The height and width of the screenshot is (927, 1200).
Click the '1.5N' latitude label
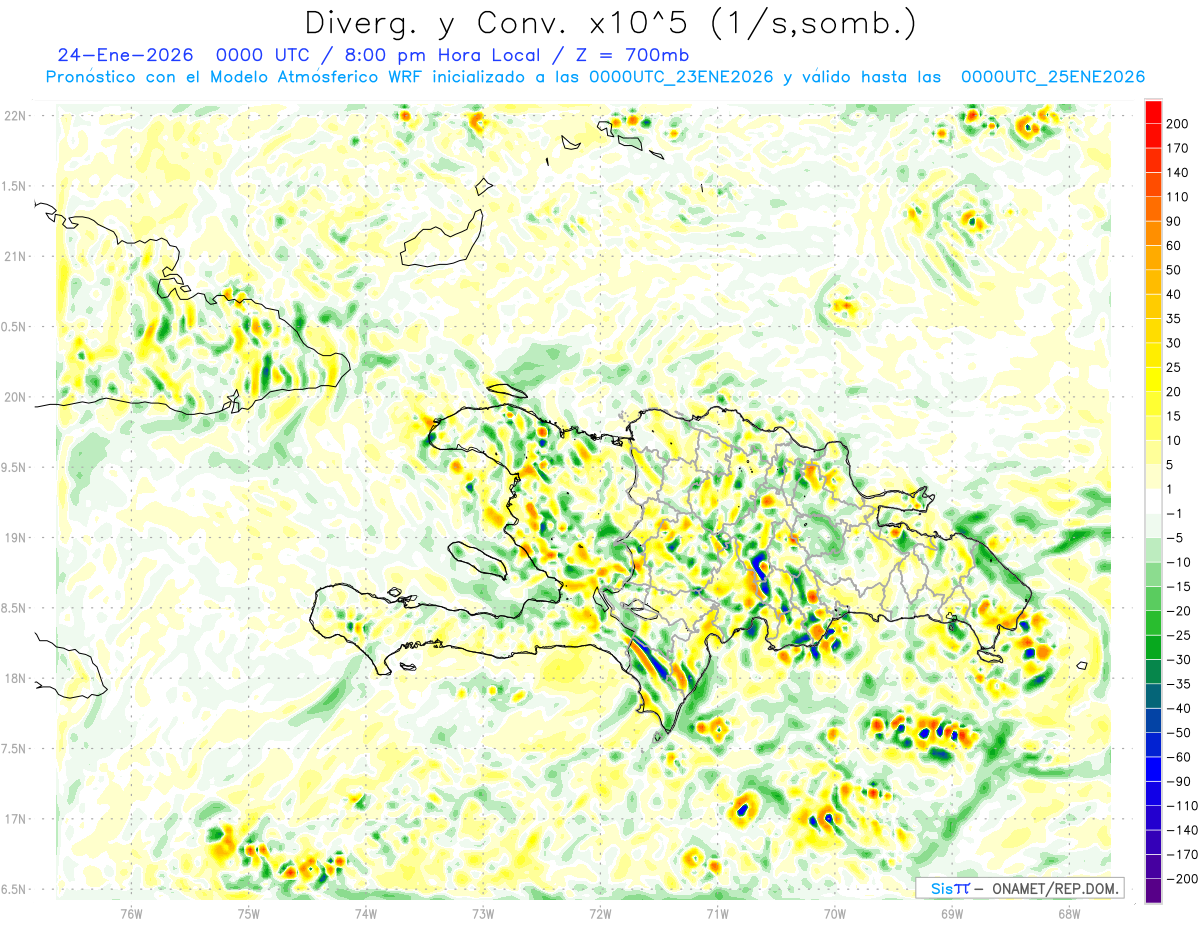[x=14, y=186]
